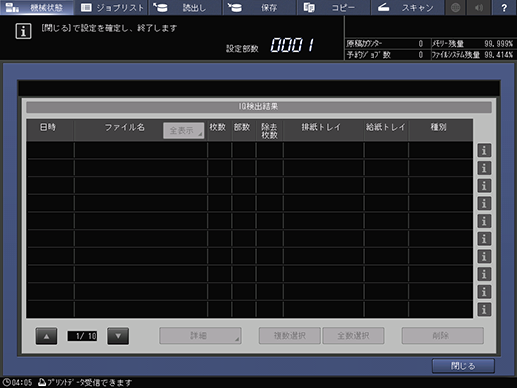Click the printer status icon at bottom
Viewport: 517px width, 388px height.
coord(42,382)
